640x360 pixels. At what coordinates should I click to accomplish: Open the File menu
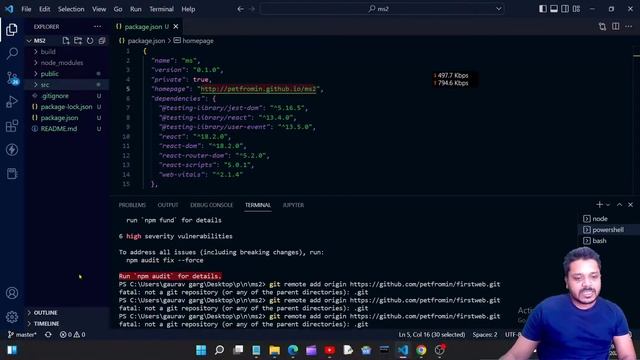click(26, 9)
